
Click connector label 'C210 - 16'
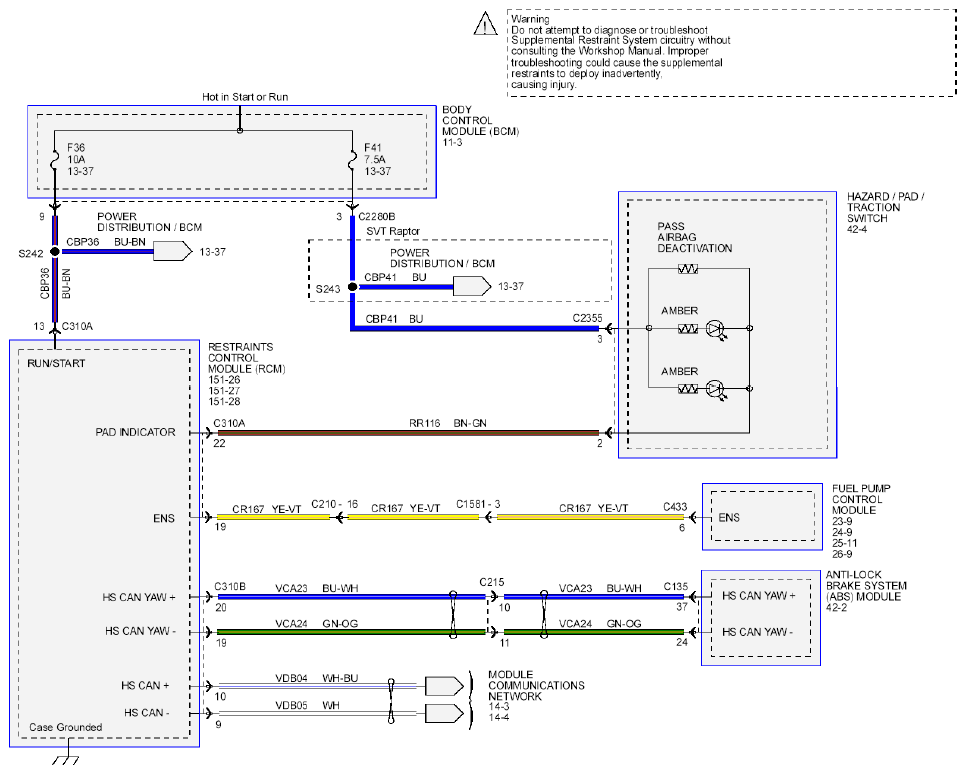click(335, 504)
